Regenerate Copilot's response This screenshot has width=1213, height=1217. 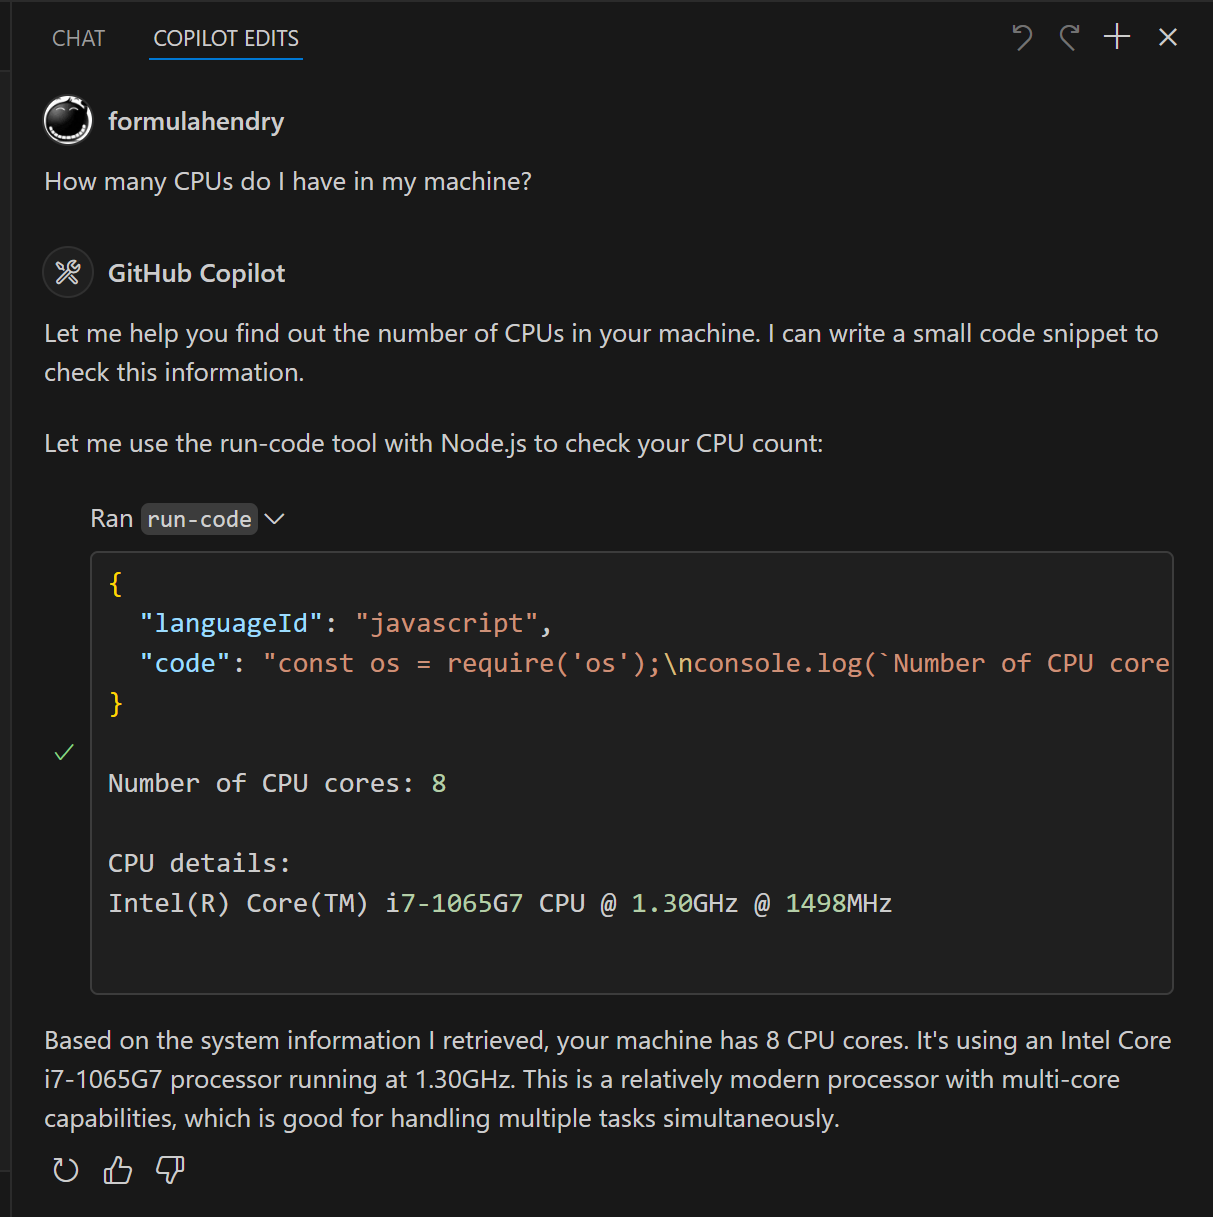(66, 1170)
